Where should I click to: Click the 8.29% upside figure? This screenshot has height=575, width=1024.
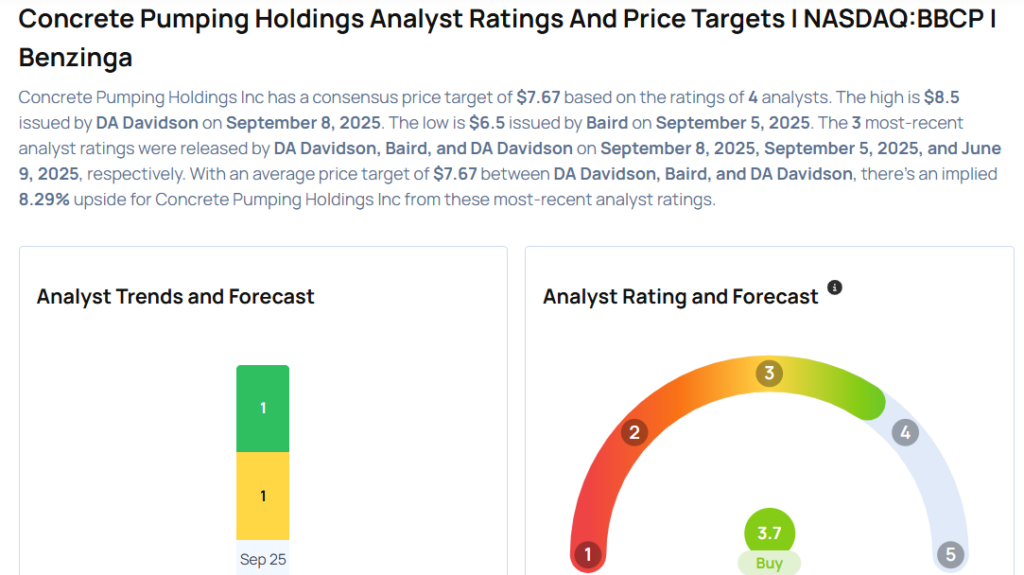coord(45,199)
